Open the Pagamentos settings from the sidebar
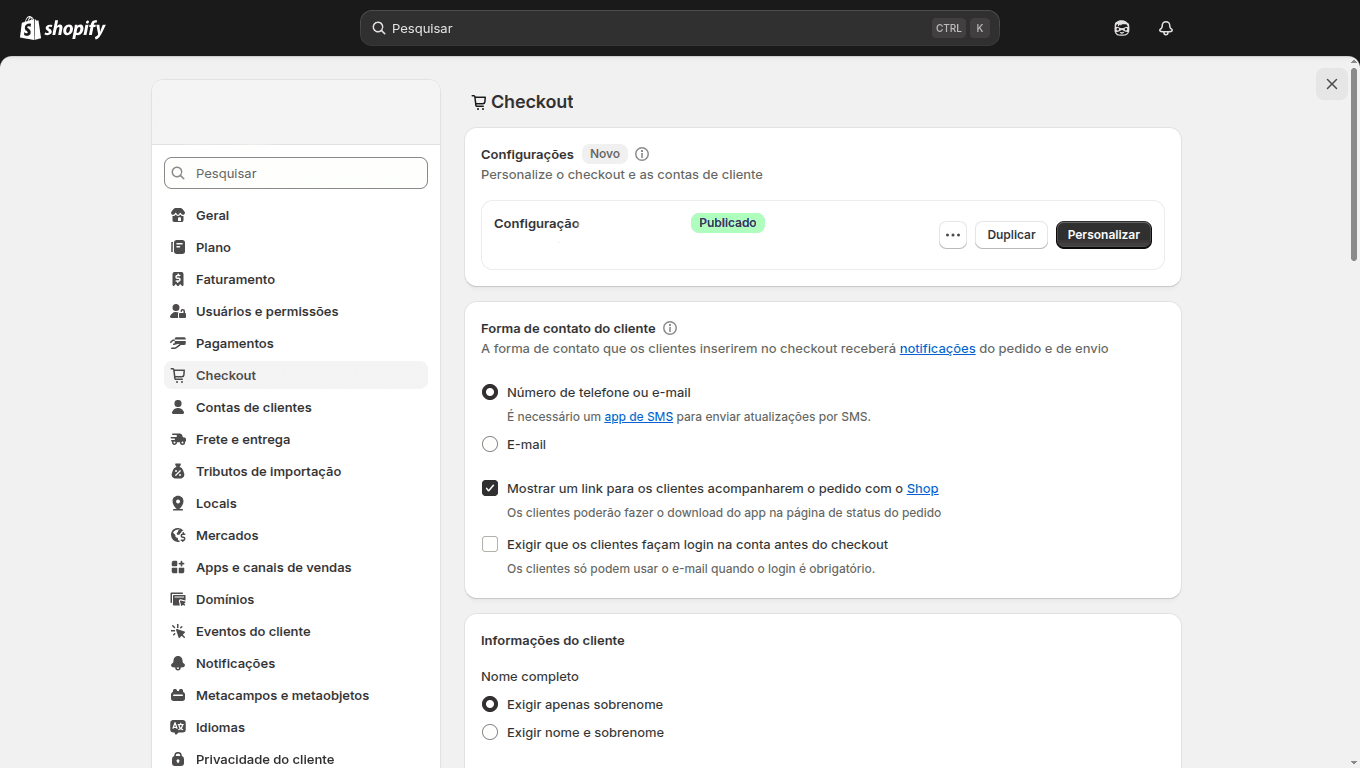 tap(233, 343)
